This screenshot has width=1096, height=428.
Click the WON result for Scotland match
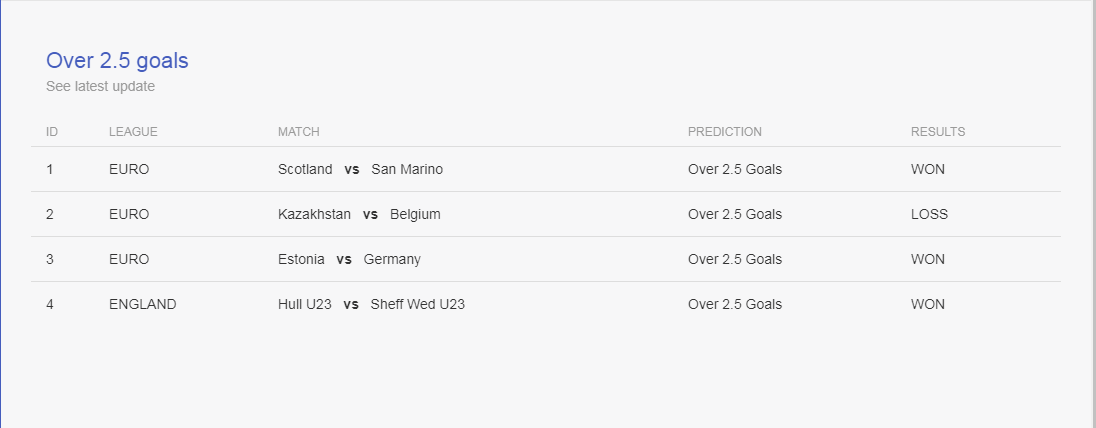point(928,169)
